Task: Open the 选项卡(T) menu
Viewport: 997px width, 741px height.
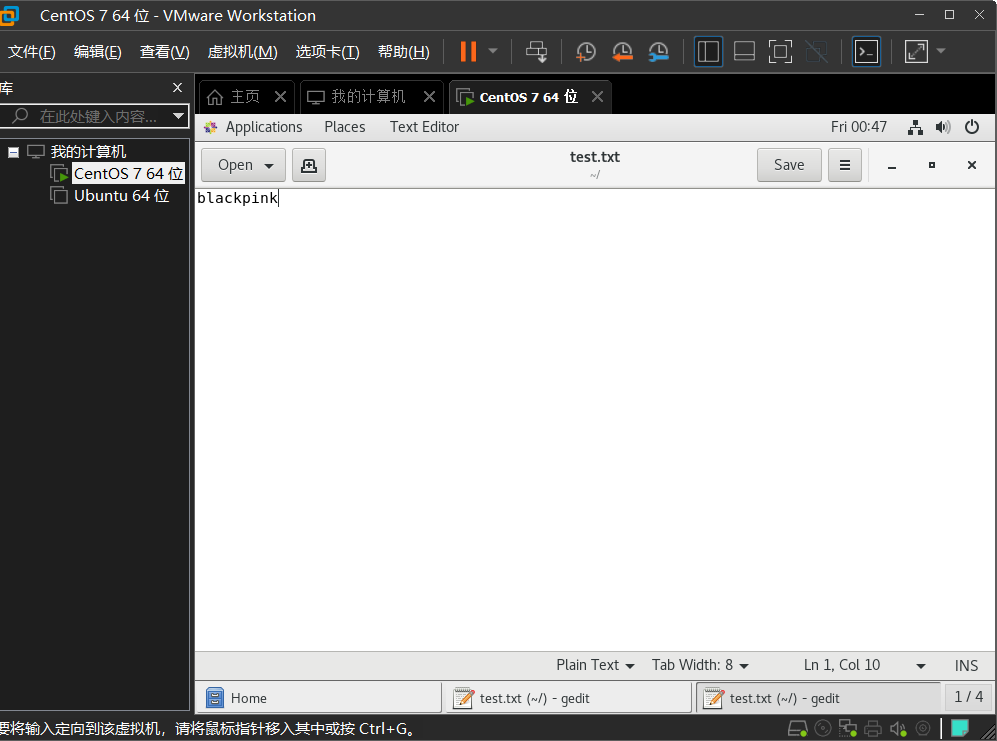Action: [x=327, y=52]
